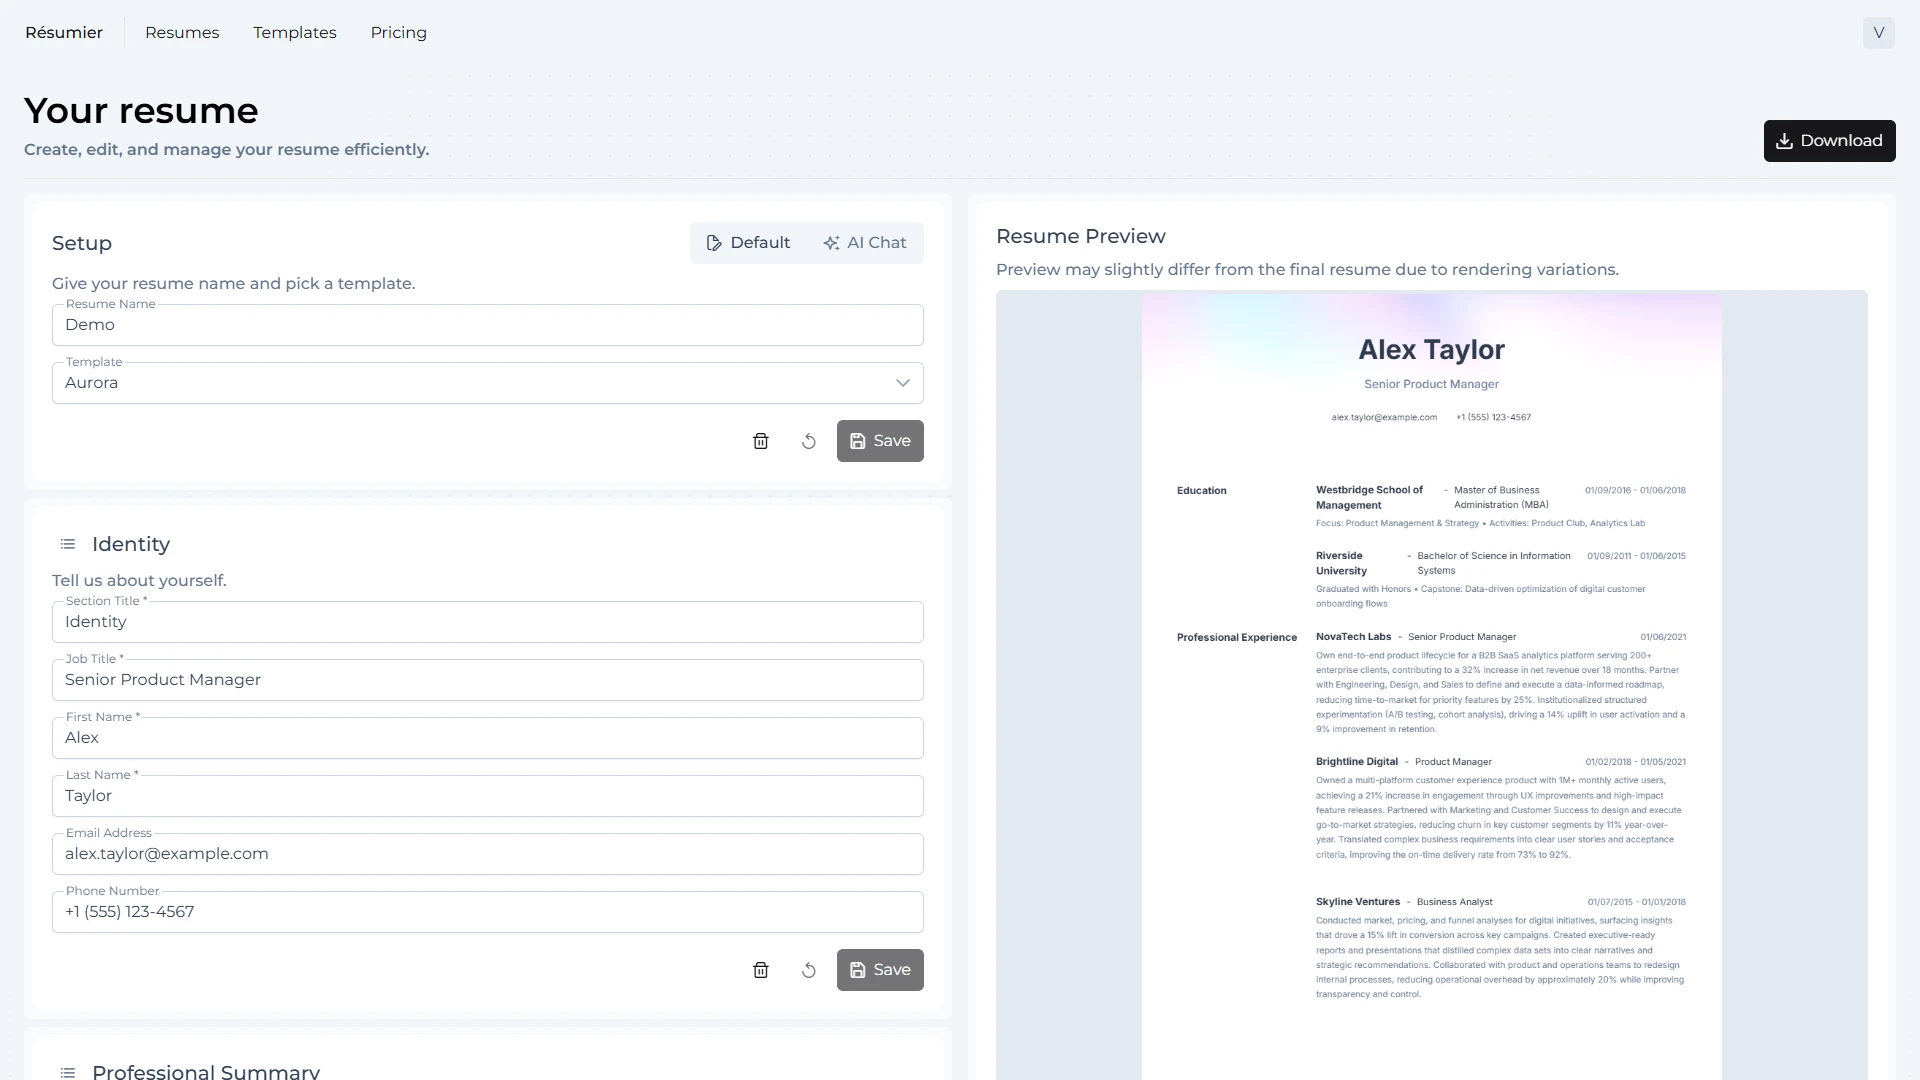Save the Setup section

pyautogui.click(x=880, y=441)
